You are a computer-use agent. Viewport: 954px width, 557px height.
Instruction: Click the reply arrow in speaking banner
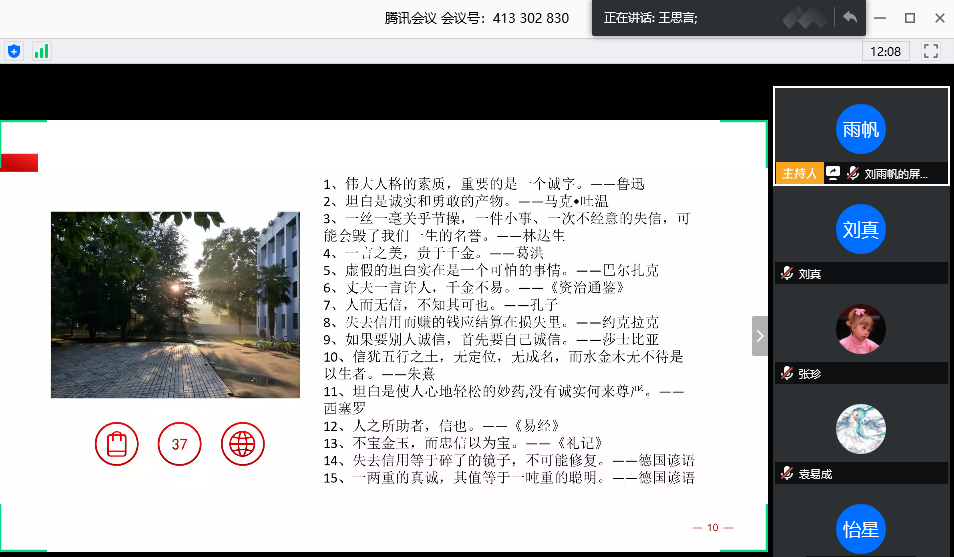[x=849, y=18]
